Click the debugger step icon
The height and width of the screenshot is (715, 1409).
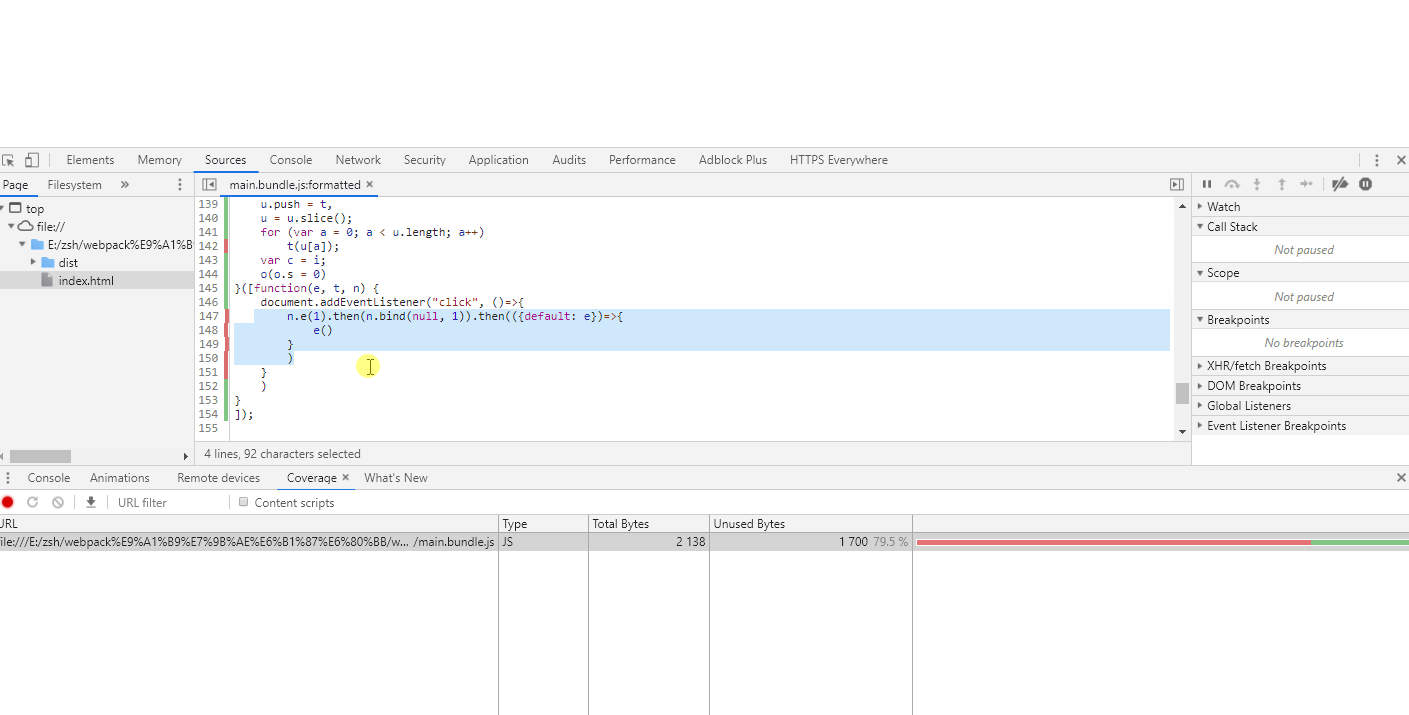(x=1306, y=184)
